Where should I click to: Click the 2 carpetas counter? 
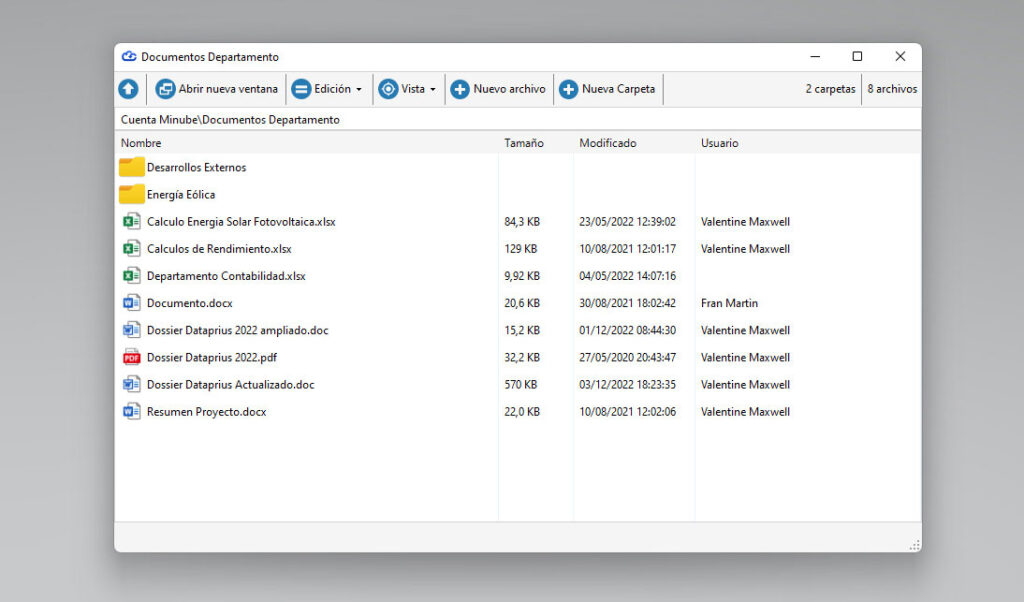coord(830,89)
